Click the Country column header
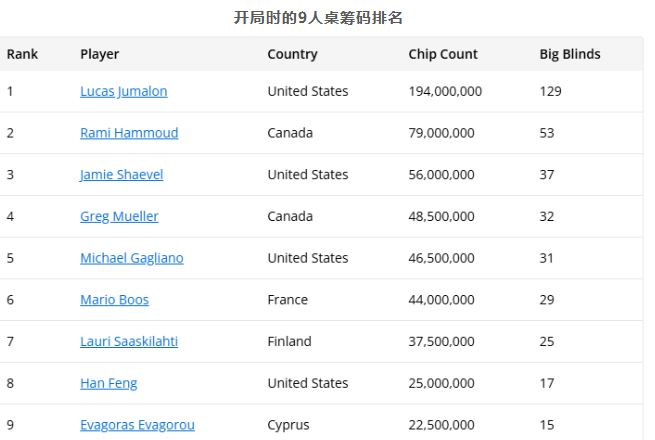Image resolution: width=655 pixels, height=440 pixels. click(292, 54)
